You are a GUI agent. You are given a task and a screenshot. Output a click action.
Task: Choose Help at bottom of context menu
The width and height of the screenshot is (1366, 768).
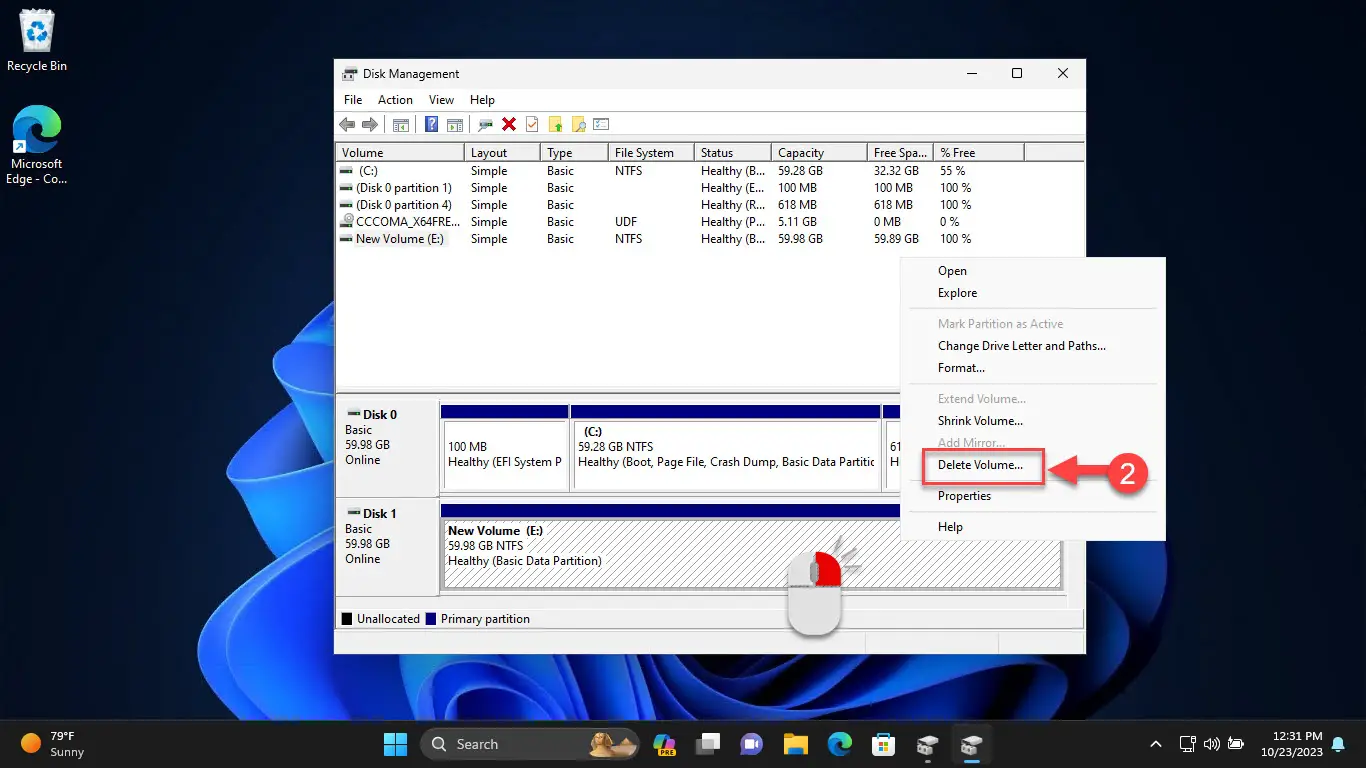point(1033,527)
